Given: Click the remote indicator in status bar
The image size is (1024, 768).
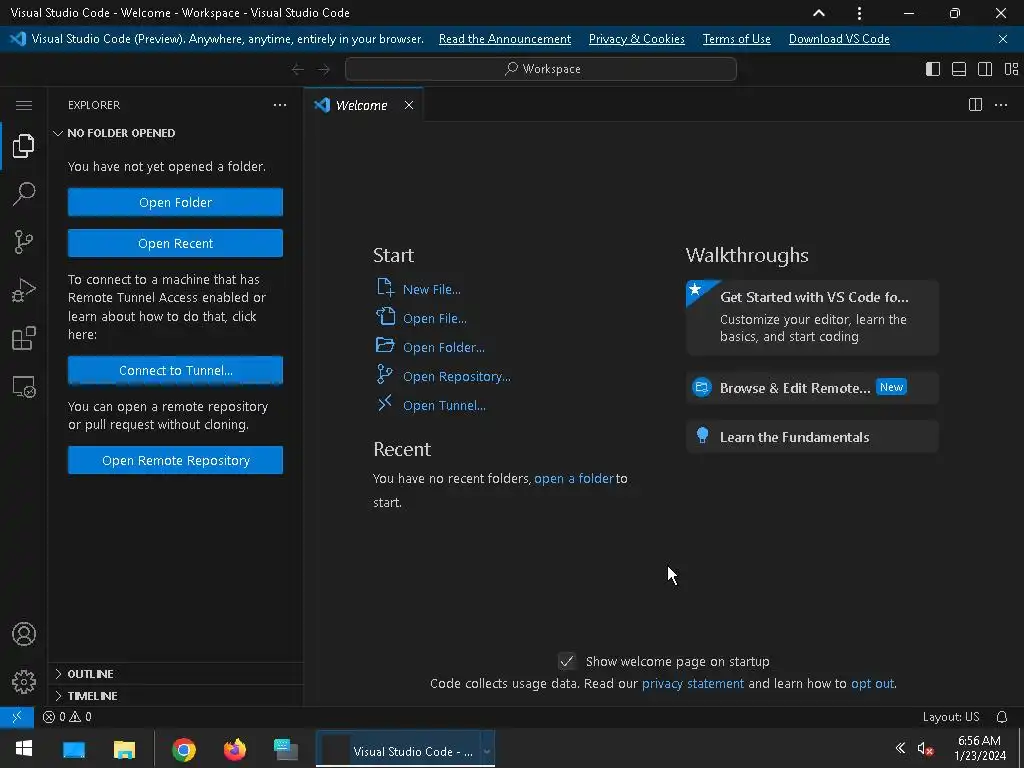Looking at the screenshot, I should pos(17,717).
